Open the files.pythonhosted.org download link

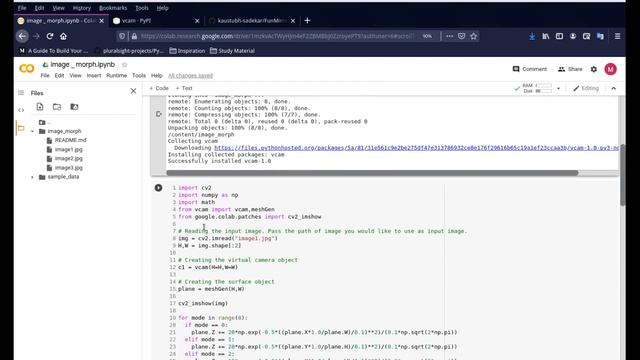[416, 148]
